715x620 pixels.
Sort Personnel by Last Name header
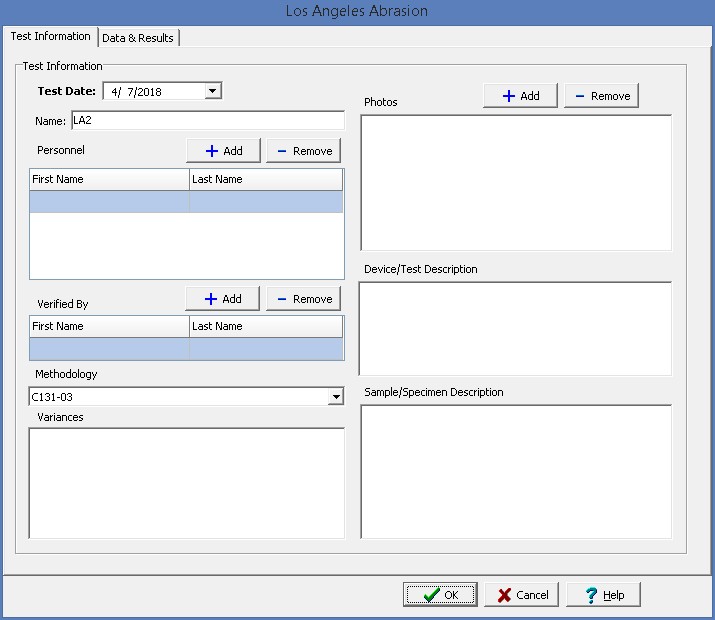point(265,180)
